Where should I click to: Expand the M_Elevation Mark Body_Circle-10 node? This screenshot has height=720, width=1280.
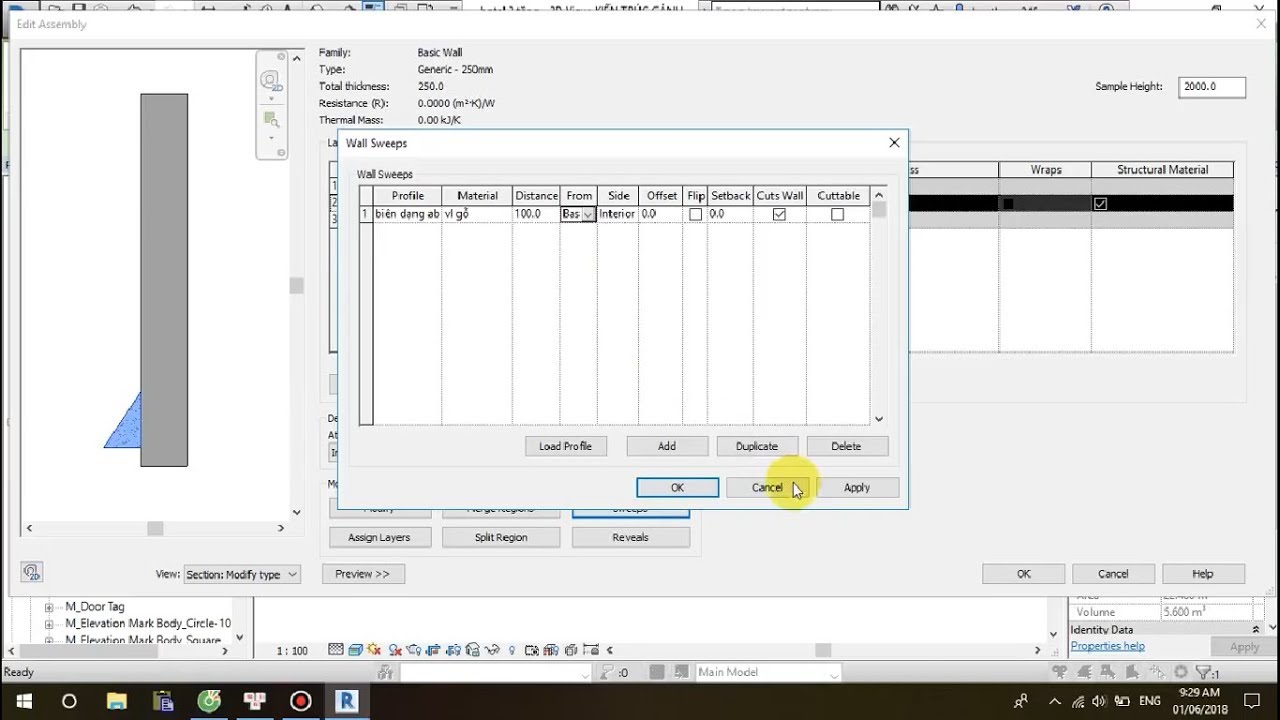tap(48, 623)
